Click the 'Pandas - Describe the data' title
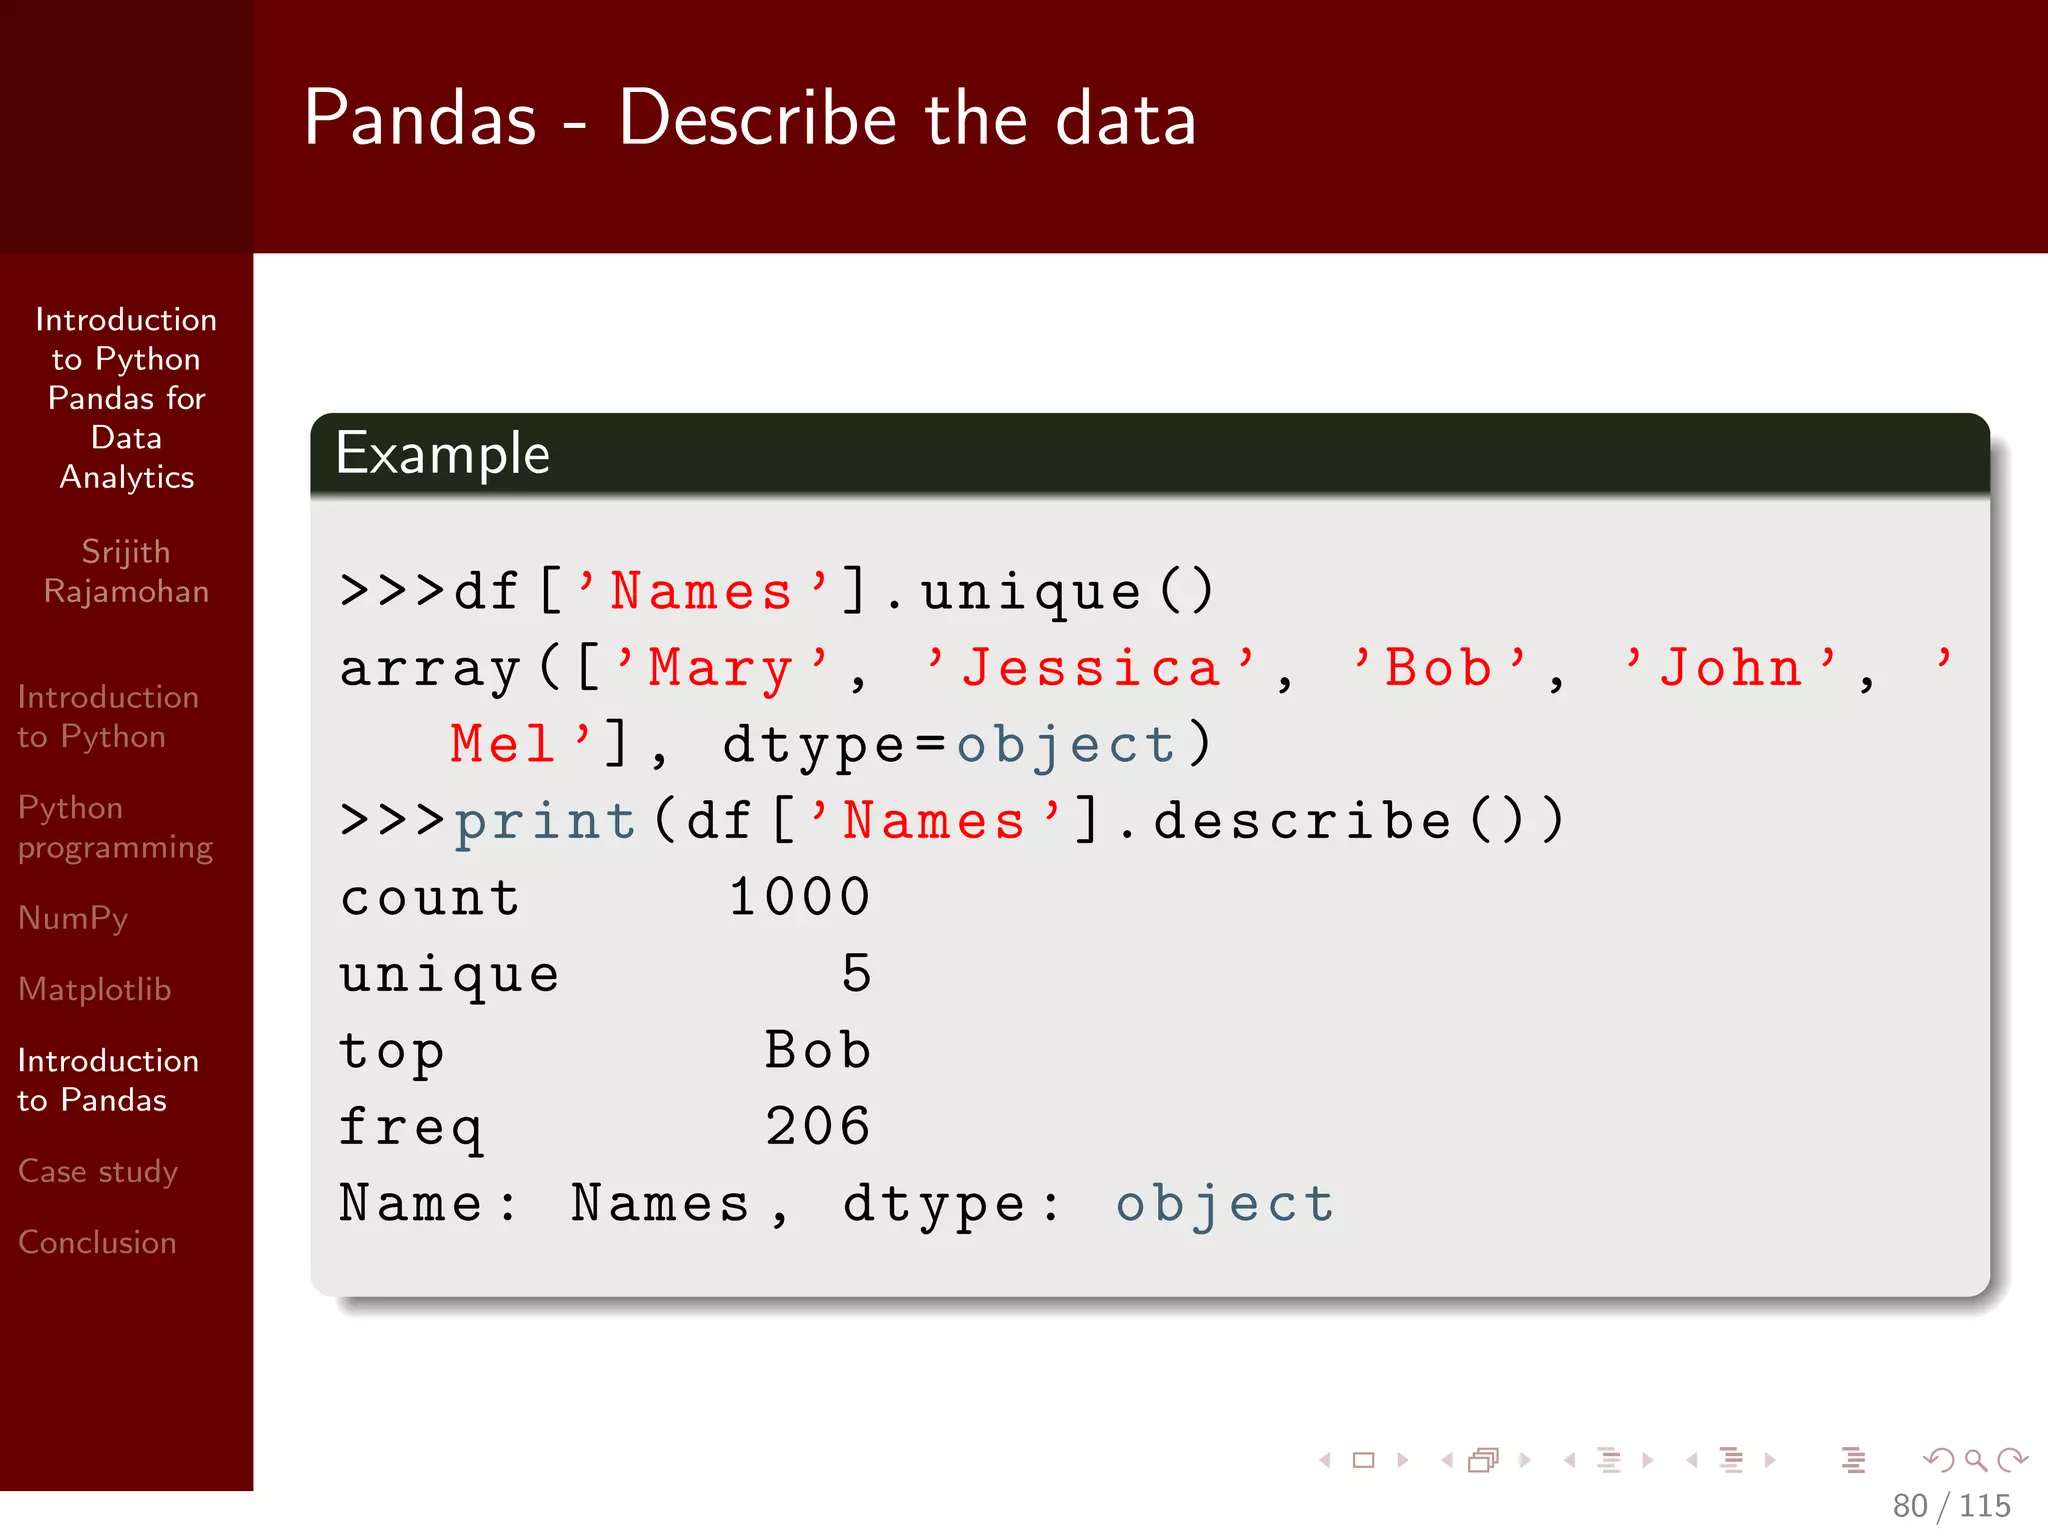The height and width of the screenshot is (1536, 2048). 749,118
